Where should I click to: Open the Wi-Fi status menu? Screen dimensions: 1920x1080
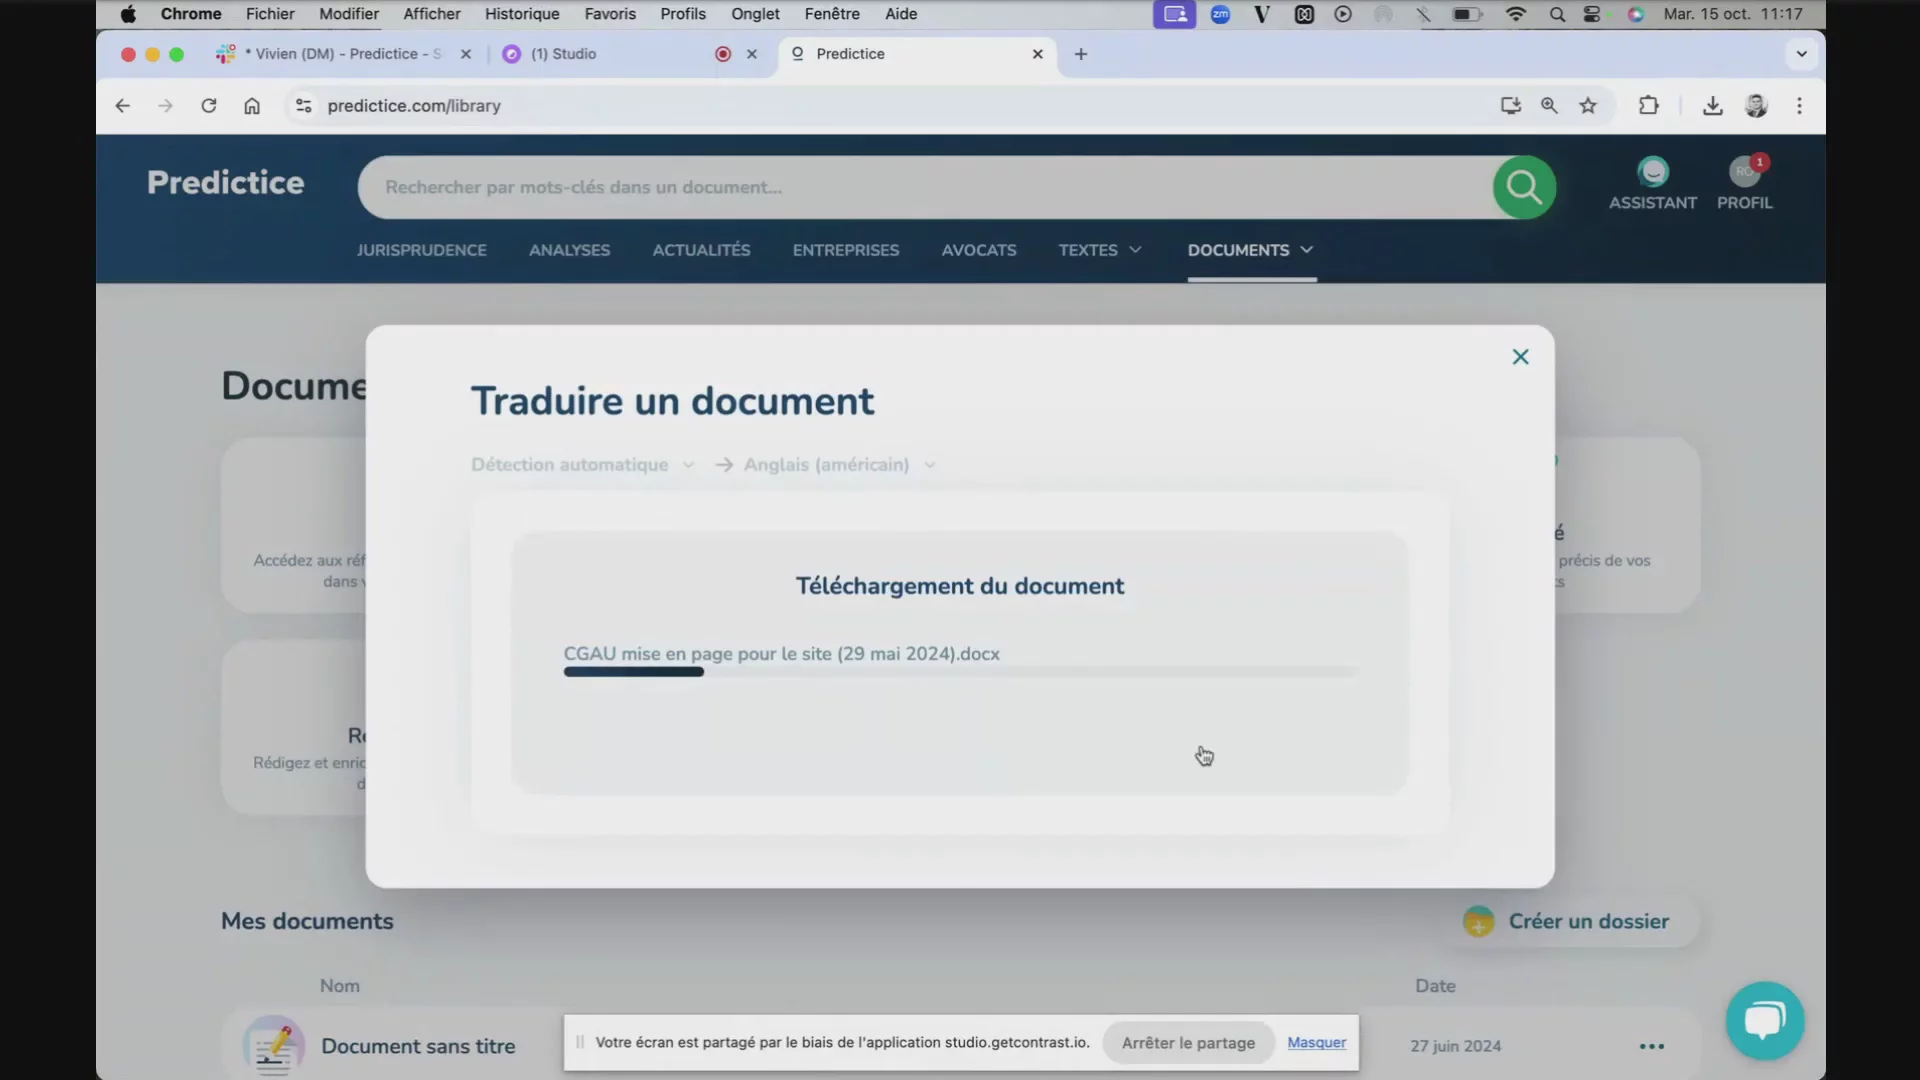(x=1515, y=14)
